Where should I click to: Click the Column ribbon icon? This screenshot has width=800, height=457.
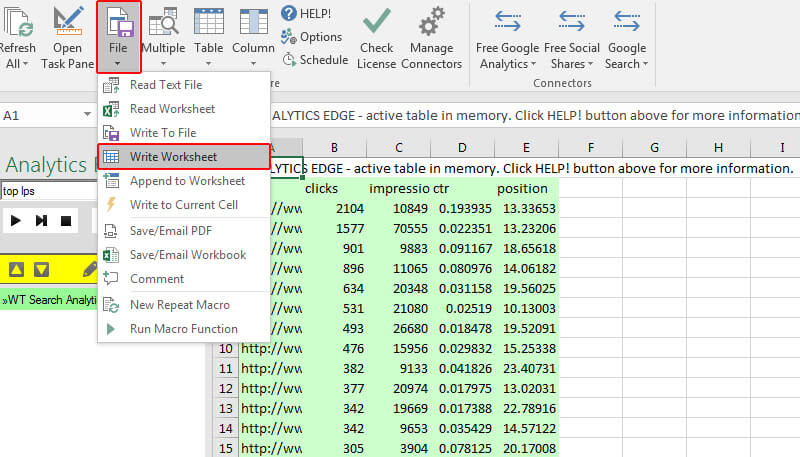(x=254, y=21)
